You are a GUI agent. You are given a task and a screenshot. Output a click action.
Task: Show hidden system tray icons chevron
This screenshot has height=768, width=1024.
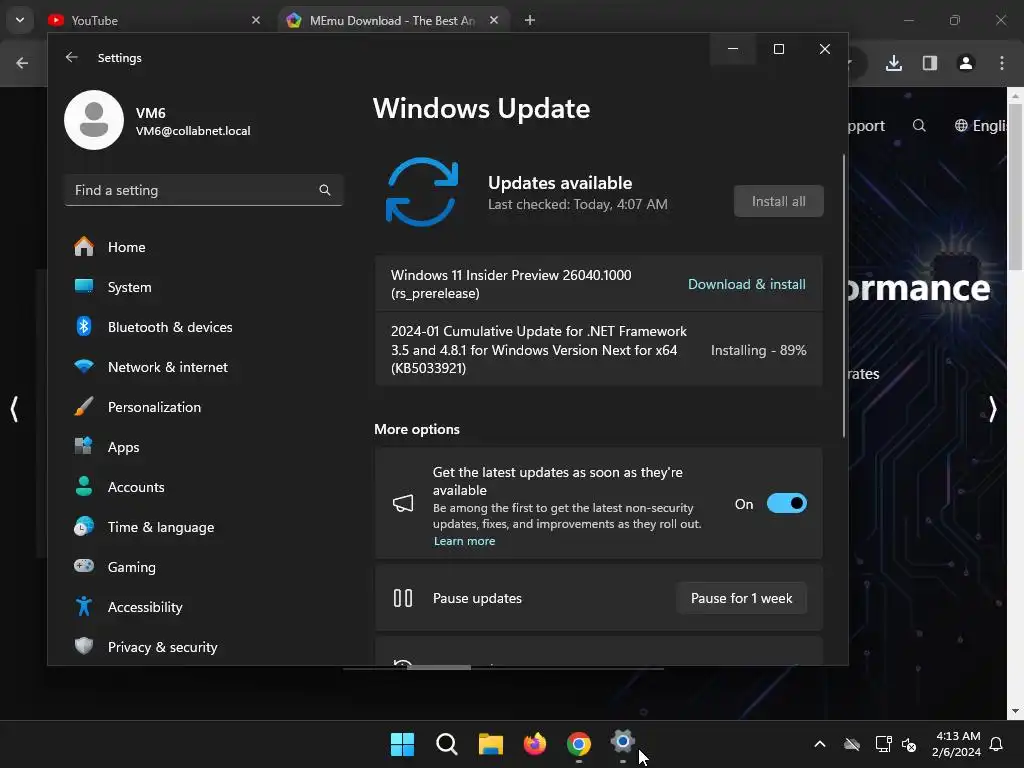coord(820,744)
